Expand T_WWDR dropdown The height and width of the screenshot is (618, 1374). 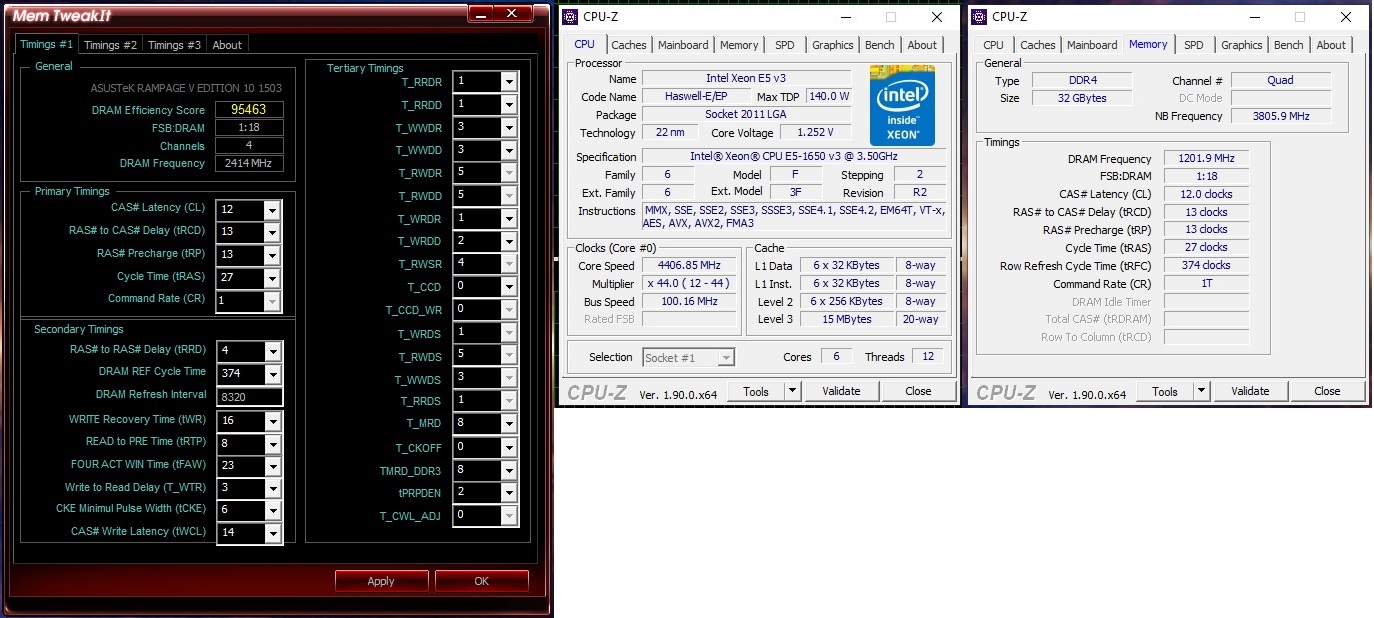(509, 128)
